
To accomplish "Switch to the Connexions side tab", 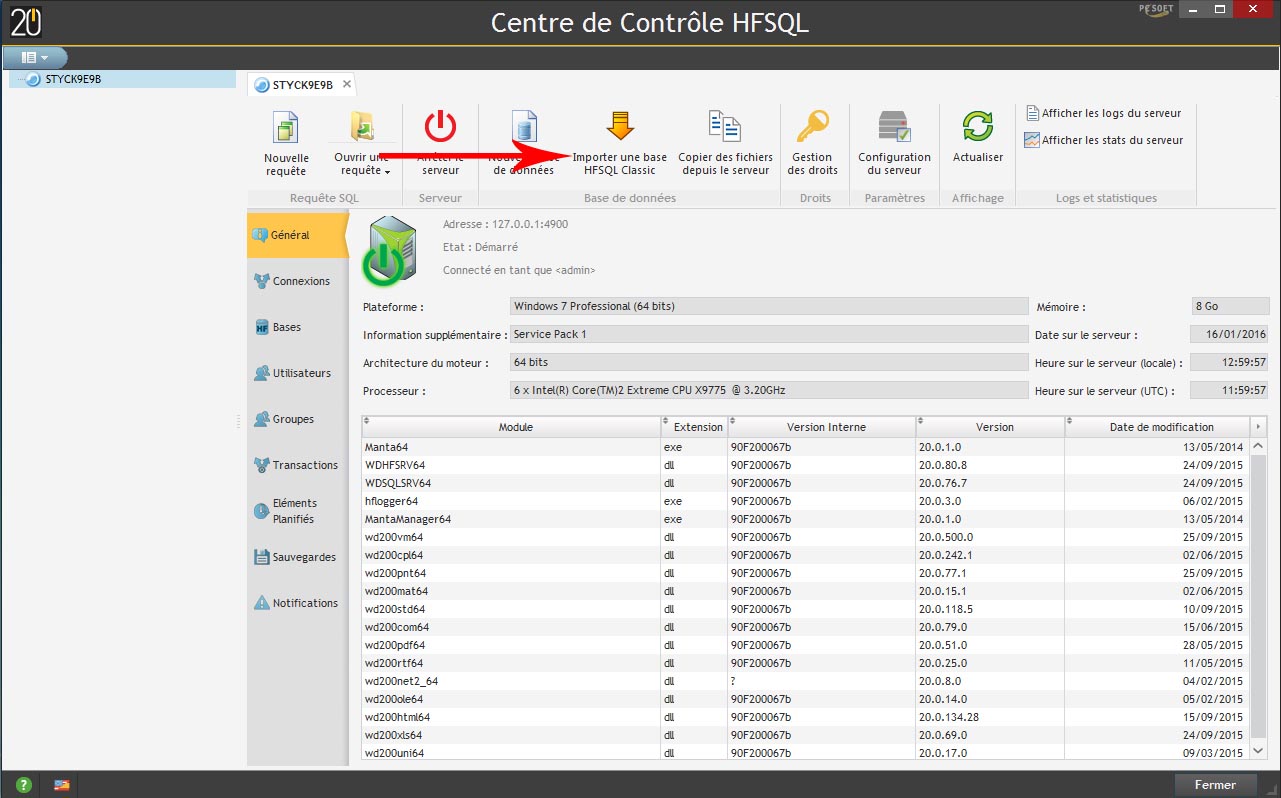I will [x=297, y=282].
